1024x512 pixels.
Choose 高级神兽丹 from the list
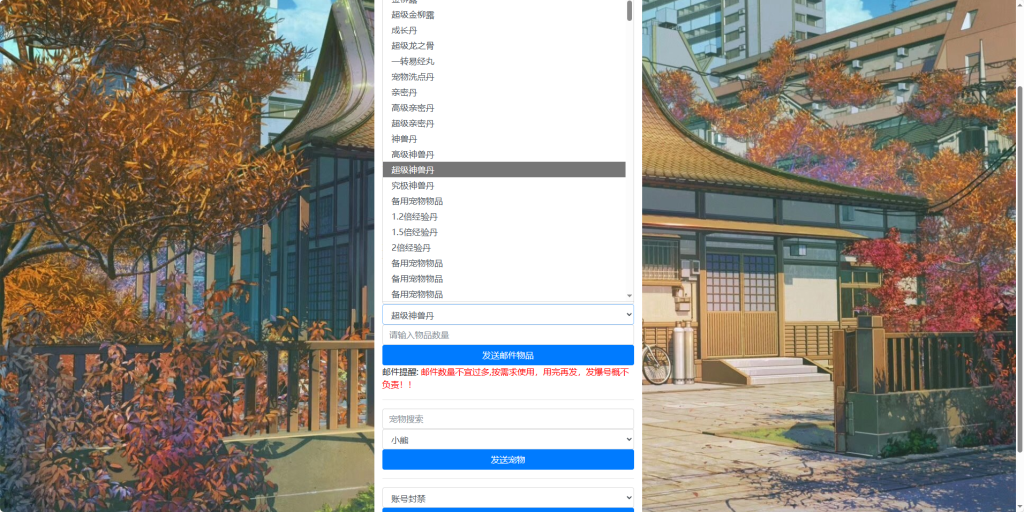point(504,155)
